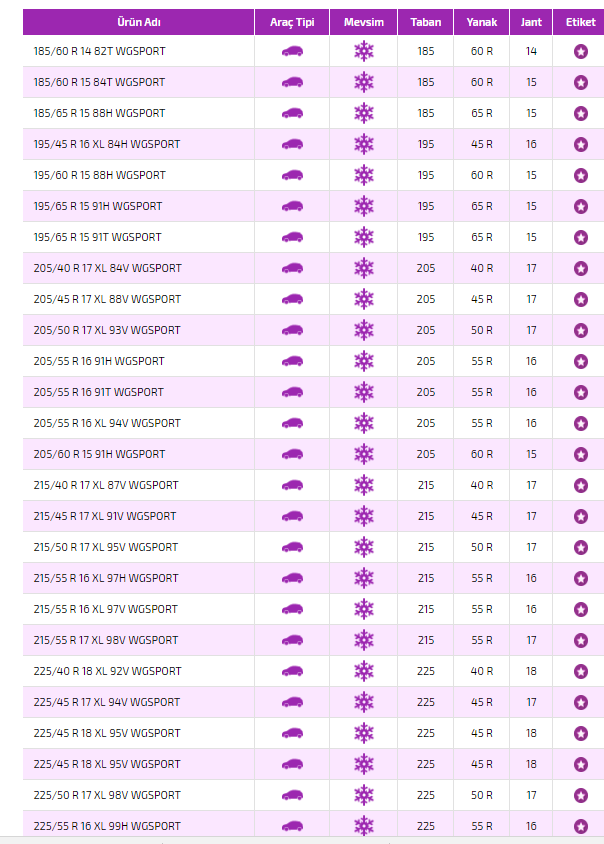Click the snowflake icon for 195/45 R 16 XL 84H
The width and height of the screenshot is (604, 844).
[363, 145]
